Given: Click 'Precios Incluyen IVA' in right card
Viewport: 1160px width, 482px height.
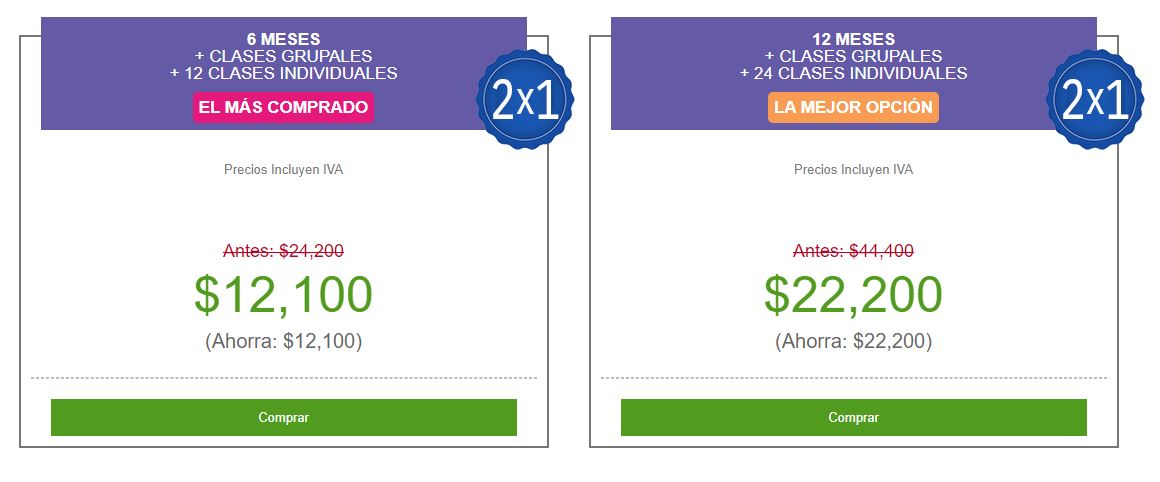Looking at the screenshot, I should (x=853, y=169).
